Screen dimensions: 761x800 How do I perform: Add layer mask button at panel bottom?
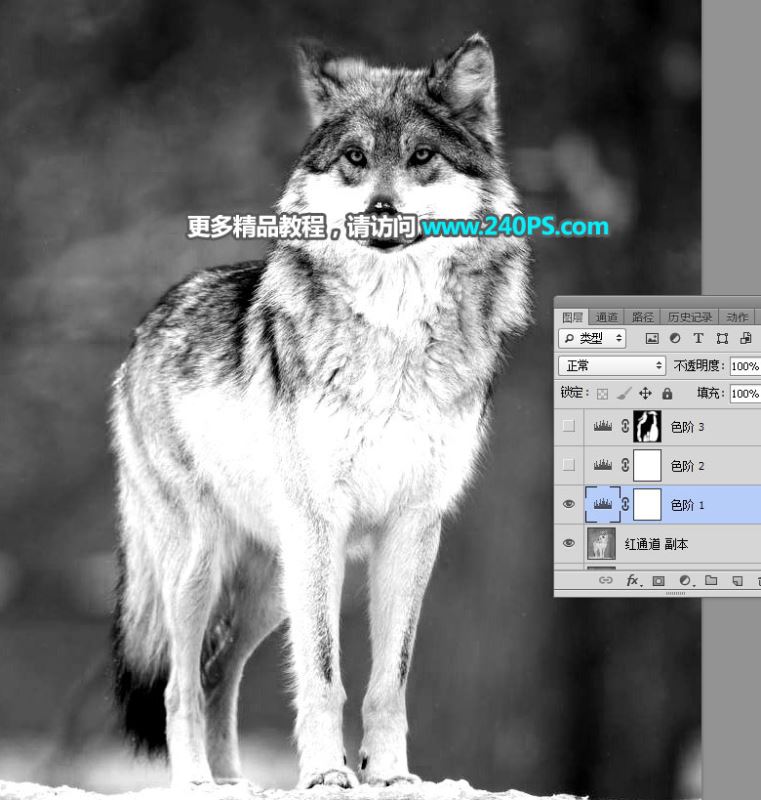click(x=658, y=581)
